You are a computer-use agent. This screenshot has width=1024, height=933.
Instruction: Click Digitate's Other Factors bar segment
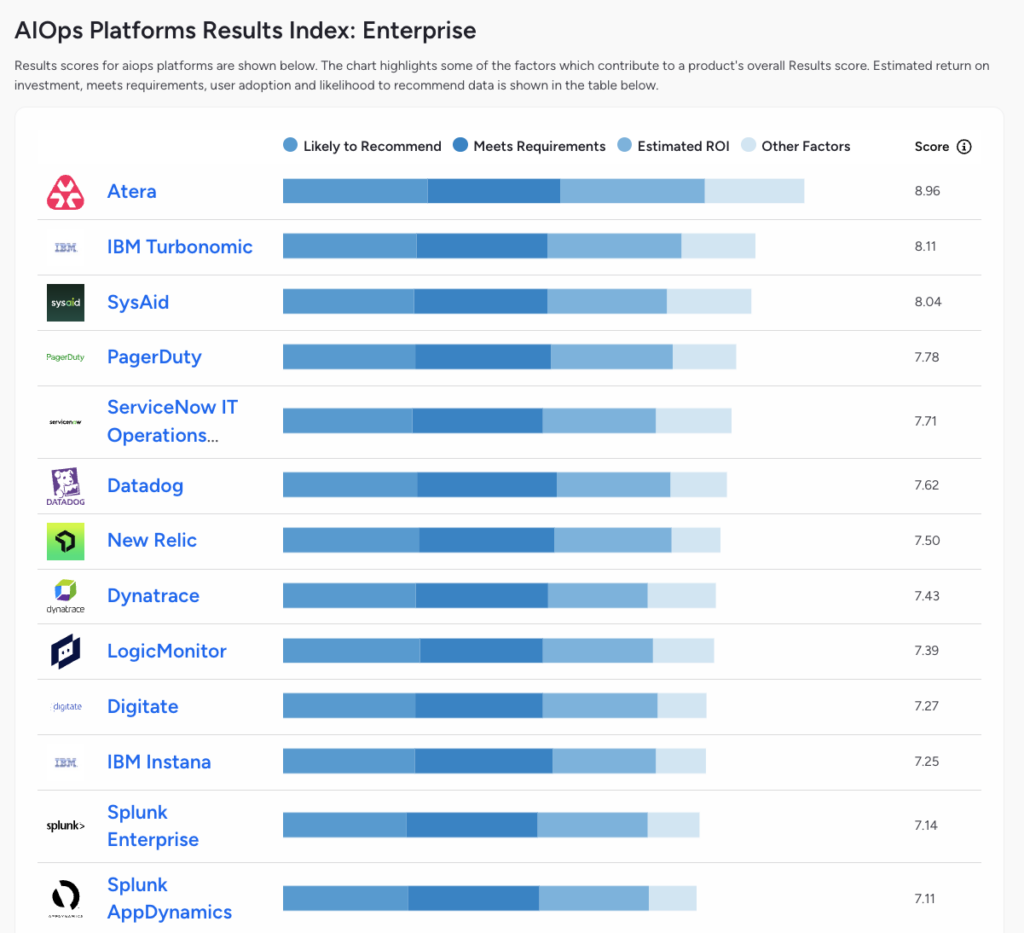682,706
